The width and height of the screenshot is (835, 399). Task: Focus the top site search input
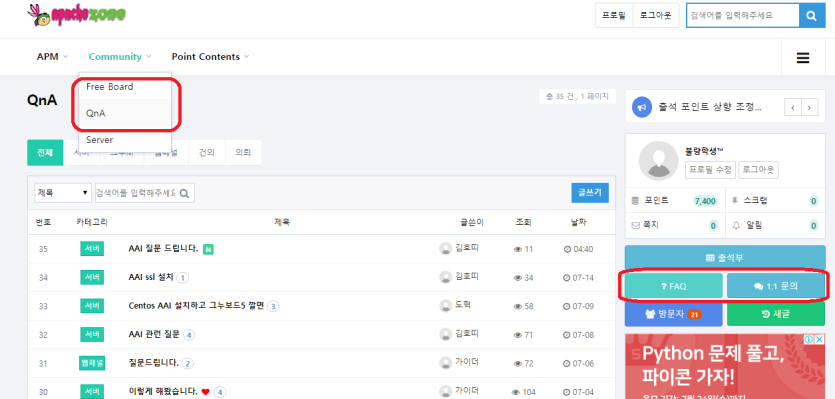coord(742,16)
